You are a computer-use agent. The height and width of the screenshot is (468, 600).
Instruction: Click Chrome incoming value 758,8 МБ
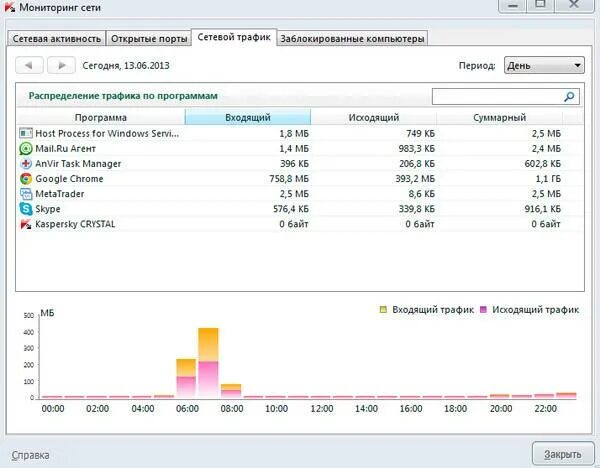pos(289,179)
